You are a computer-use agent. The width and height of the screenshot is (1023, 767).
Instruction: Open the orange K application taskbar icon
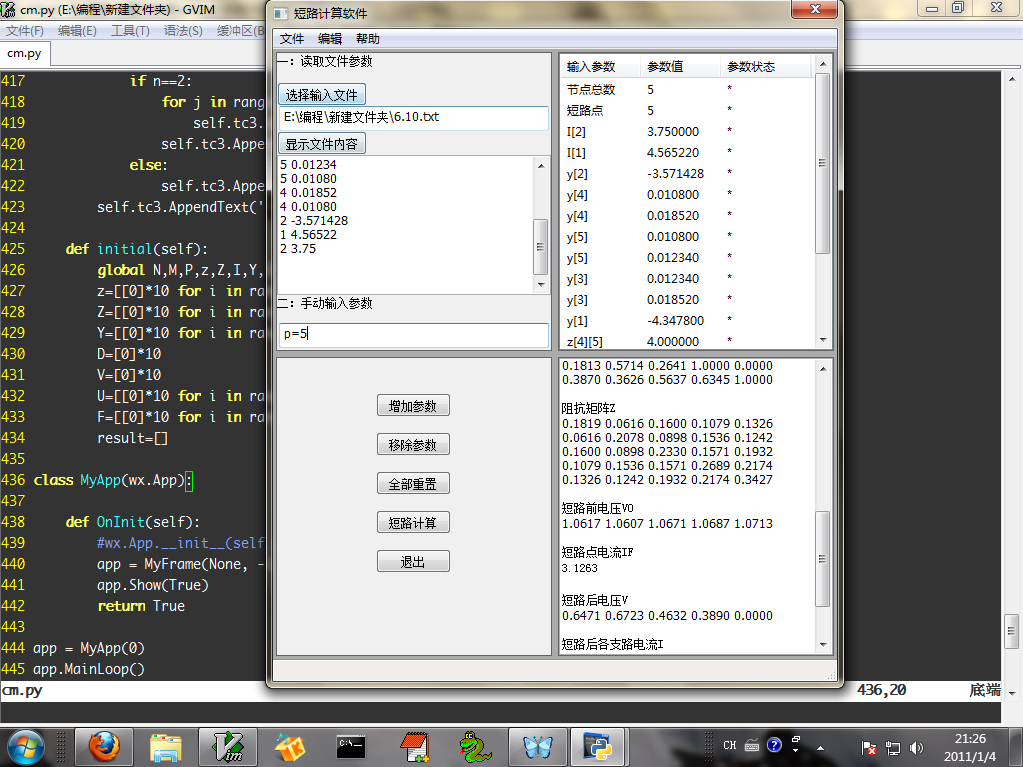290,747
